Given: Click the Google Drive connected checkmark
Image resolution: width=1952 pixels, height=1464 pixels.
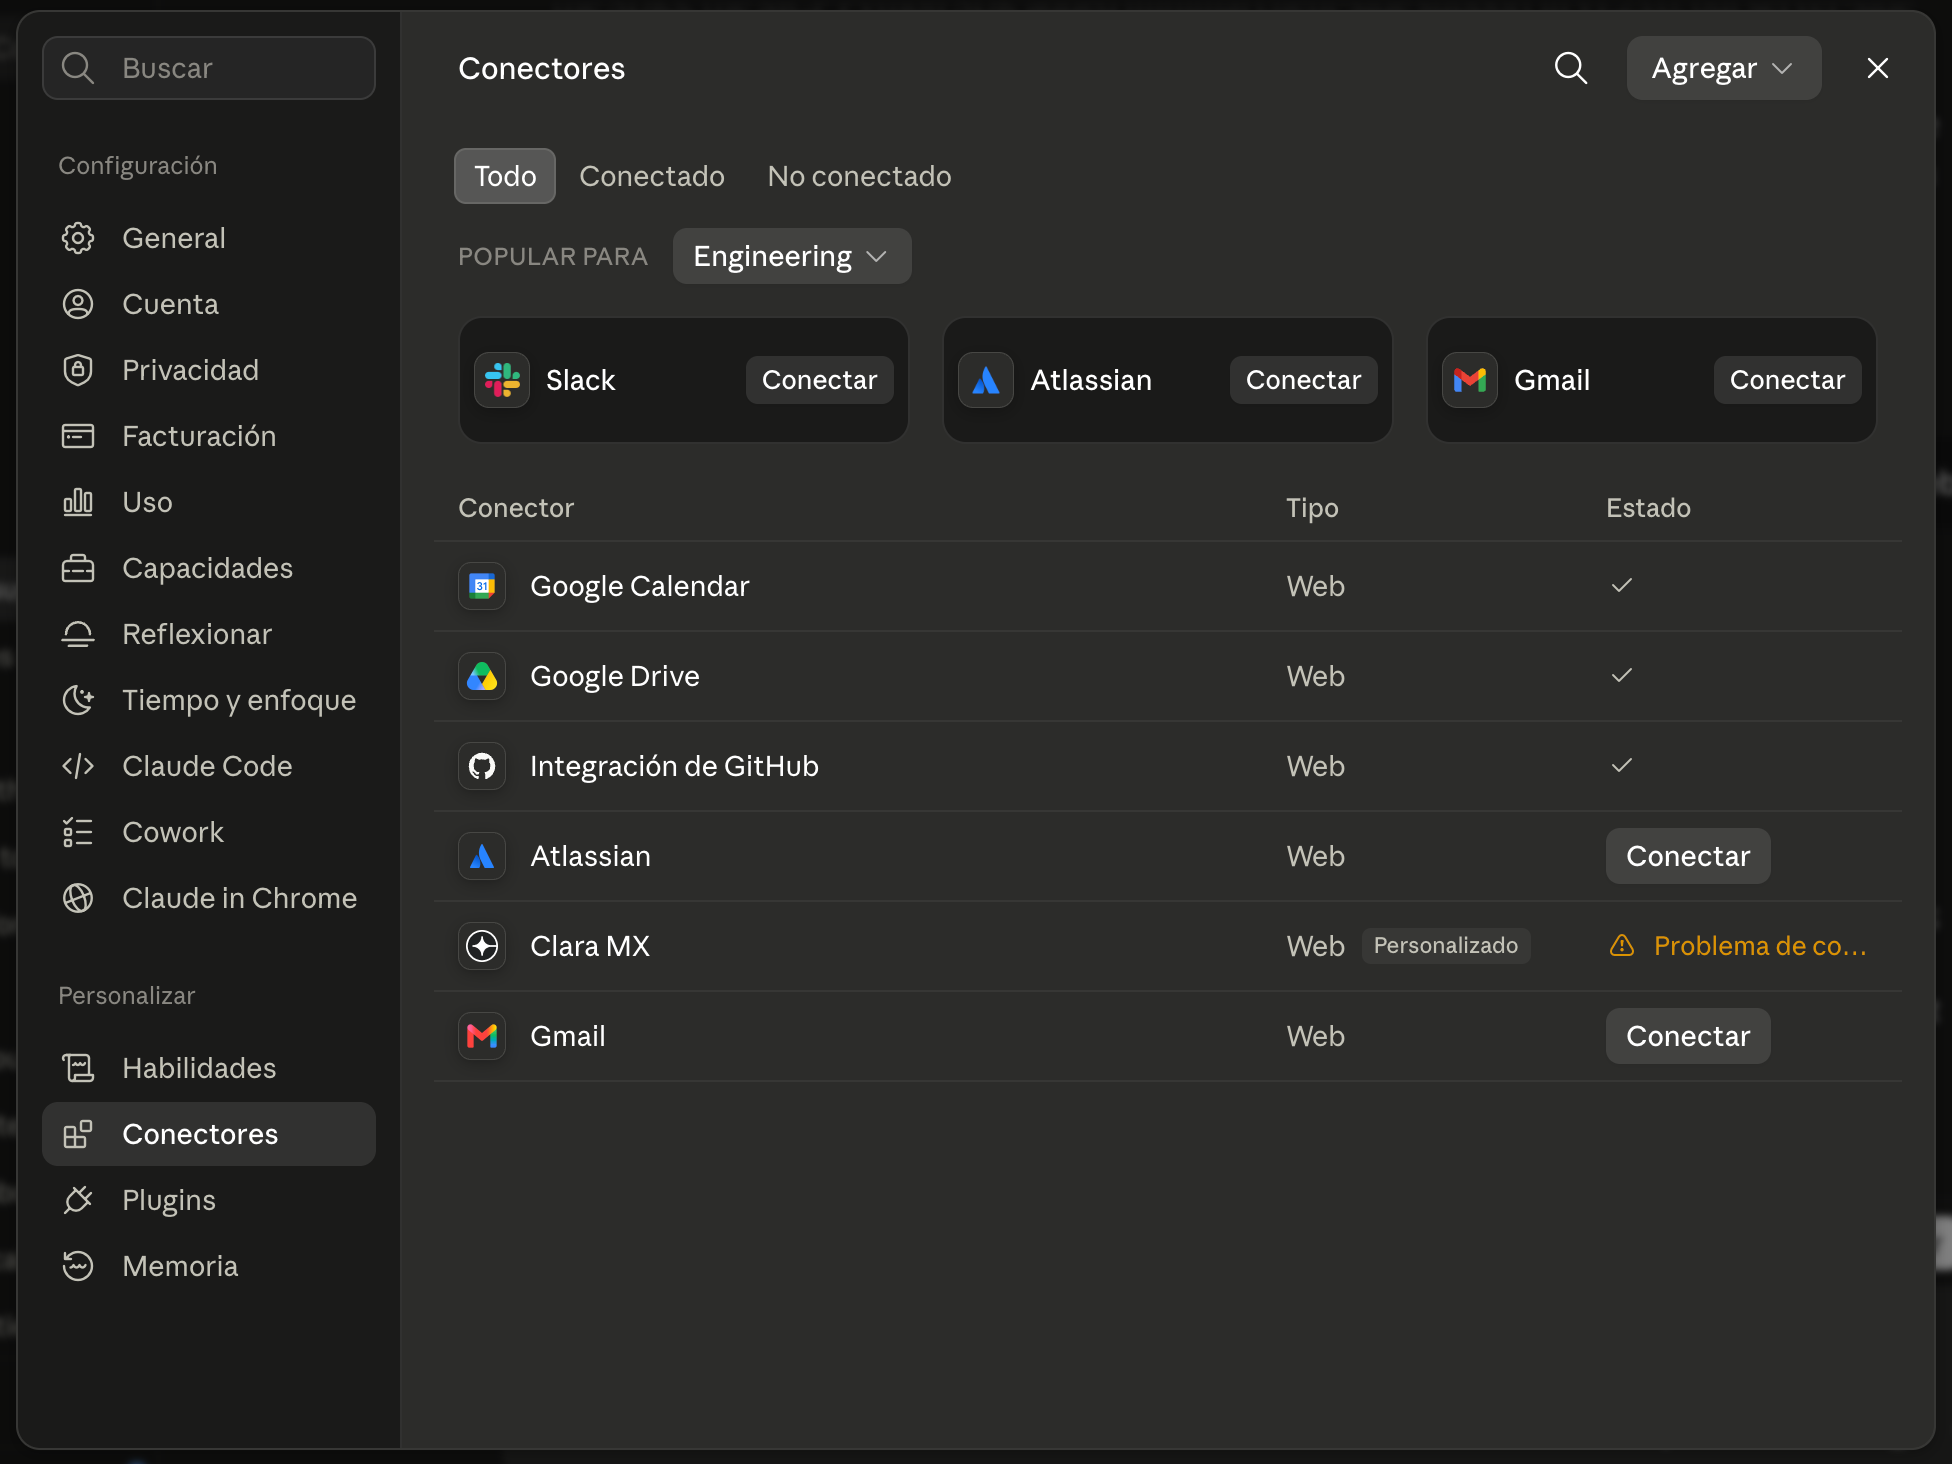Looking at the screenshot, I should tap(1622, 675).
